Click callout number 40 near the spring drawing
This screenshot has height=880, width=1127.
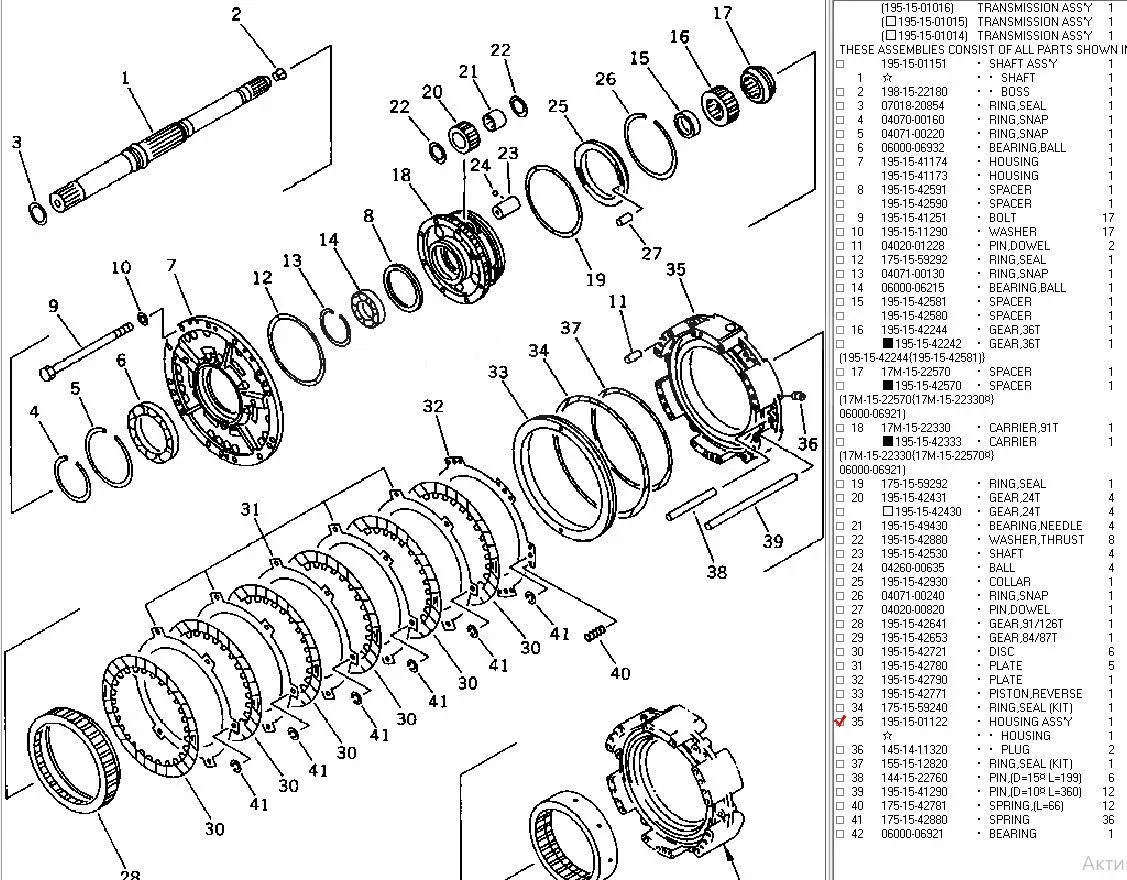pos(620,674)
